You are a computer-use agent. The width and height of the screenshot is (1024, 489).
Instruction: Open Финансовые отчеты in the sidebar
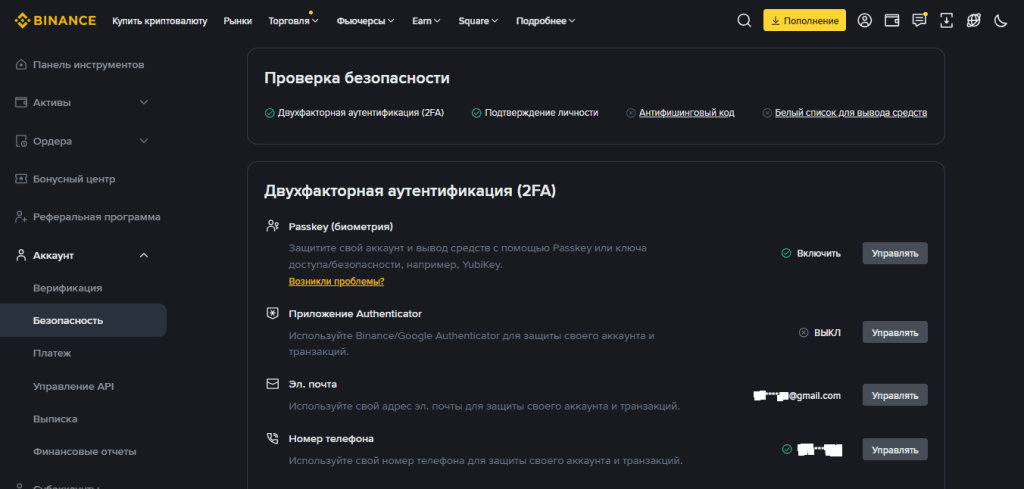click(85, 451)
